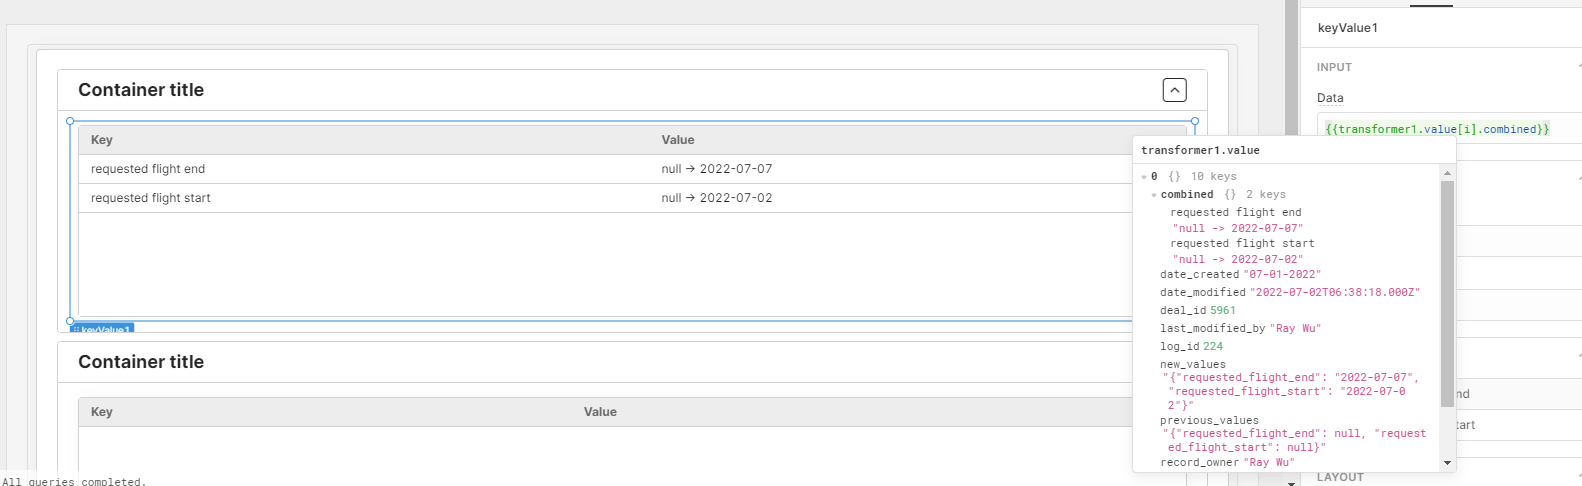Viewport: 1582px width, 486px height.
Task: Collapse the "combined" node in the tree
Action: [1154, 195]
